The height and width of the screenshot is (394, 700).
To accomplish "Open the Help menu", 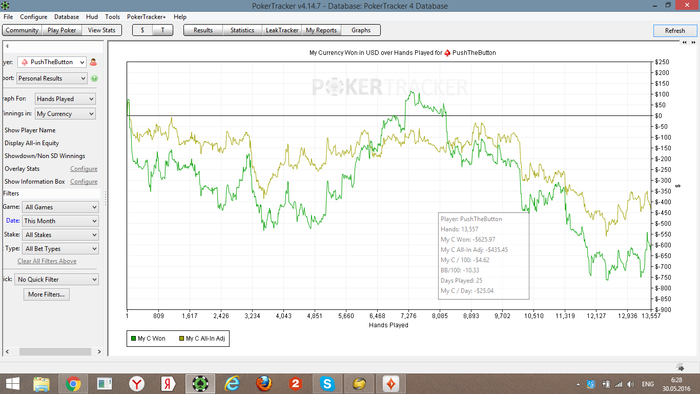I will 180,17.
